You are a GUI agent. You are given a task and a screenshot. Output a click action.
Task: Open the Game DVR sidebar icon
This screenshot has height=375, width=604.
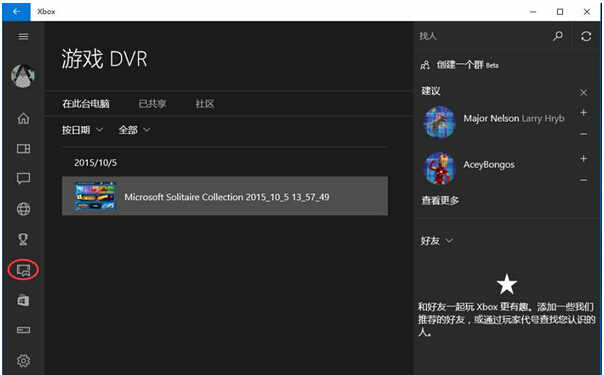23,270
